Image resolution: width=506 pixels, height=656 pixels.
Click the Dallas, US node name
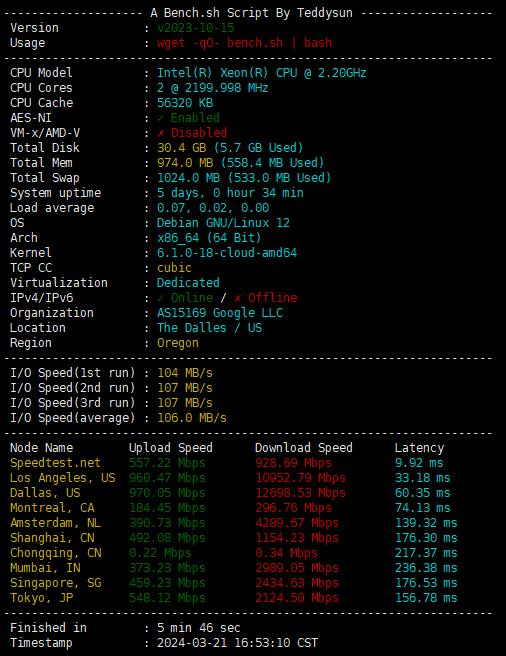[45, 493]
